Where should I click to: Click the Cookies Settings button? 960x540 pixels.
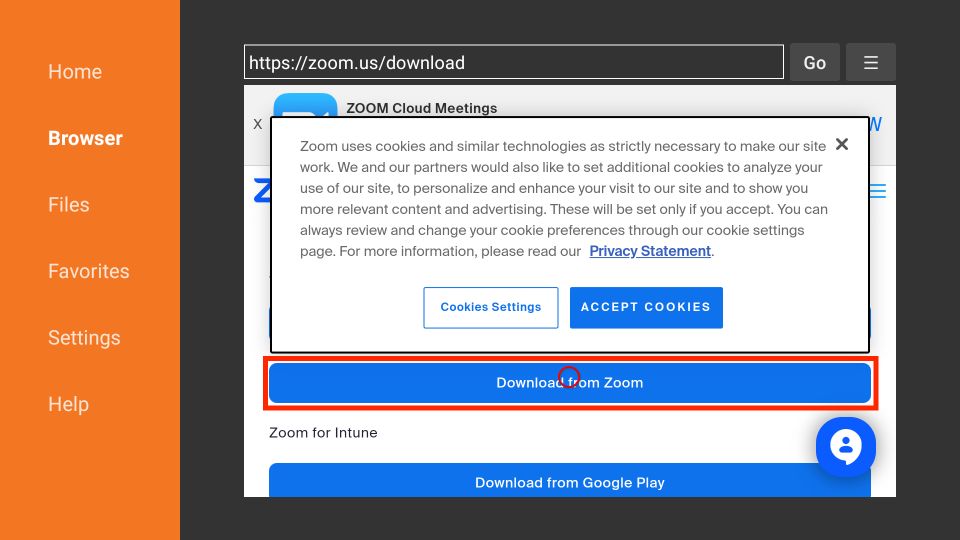click(x=490, y=307)
